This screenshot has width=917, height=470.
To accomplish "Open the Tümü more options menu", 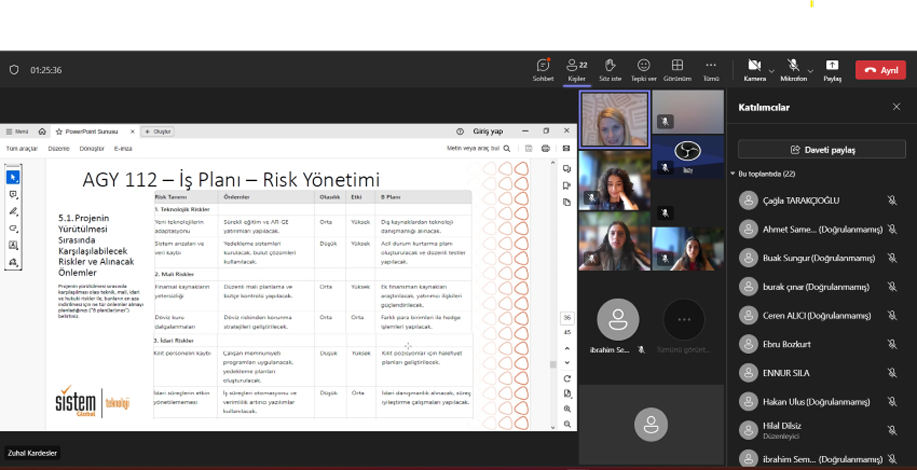I will click(711, 68).
